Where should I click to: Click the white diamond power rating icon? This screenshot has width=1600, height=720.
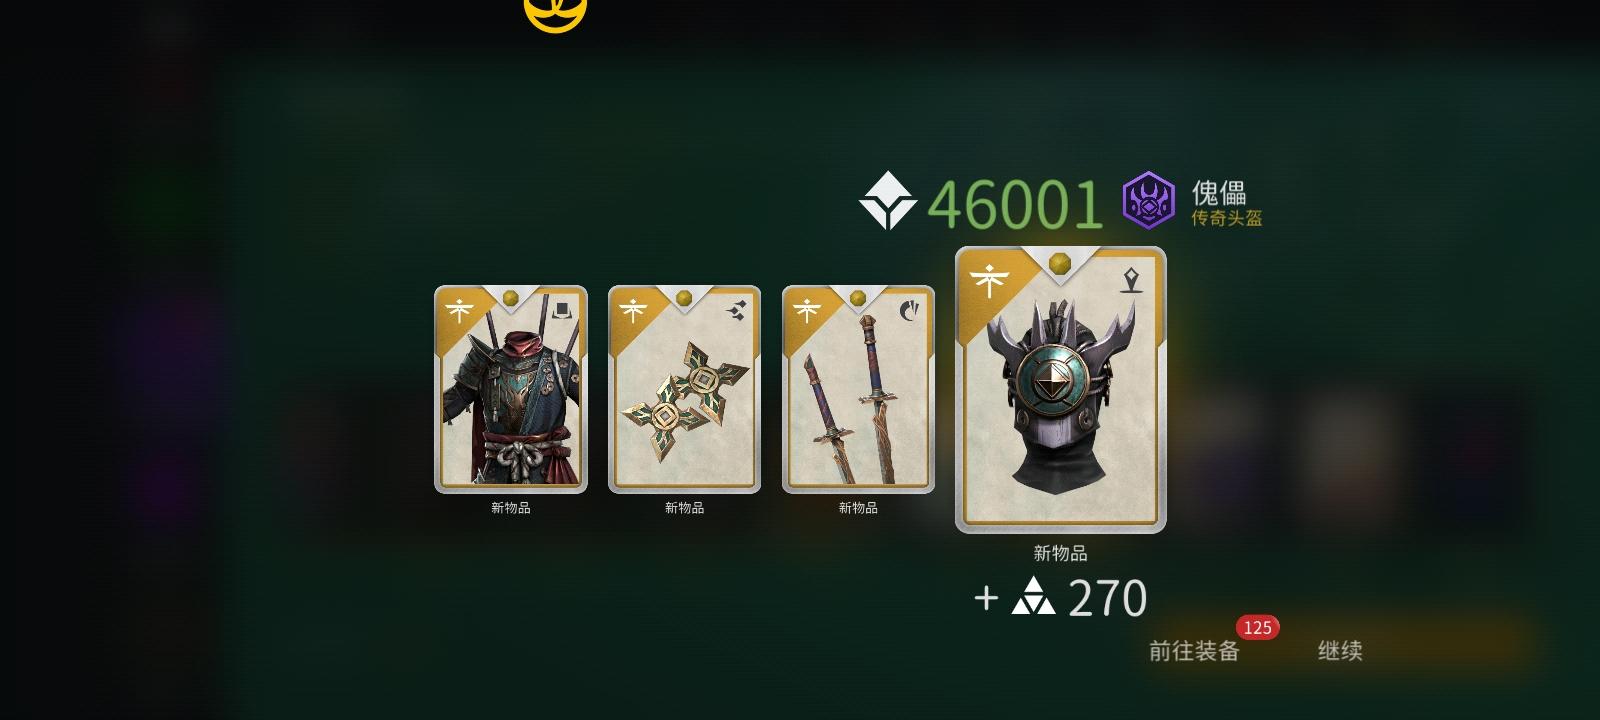887,201
